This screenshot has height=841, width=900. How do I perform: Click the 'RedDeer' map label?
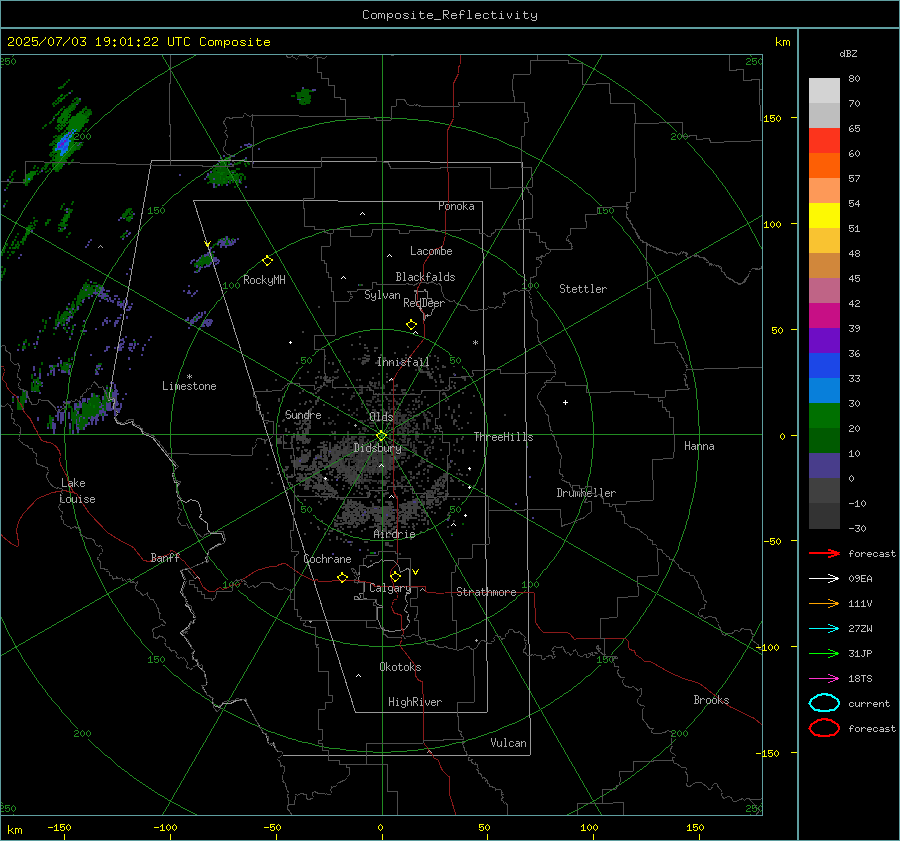(424, 303)
